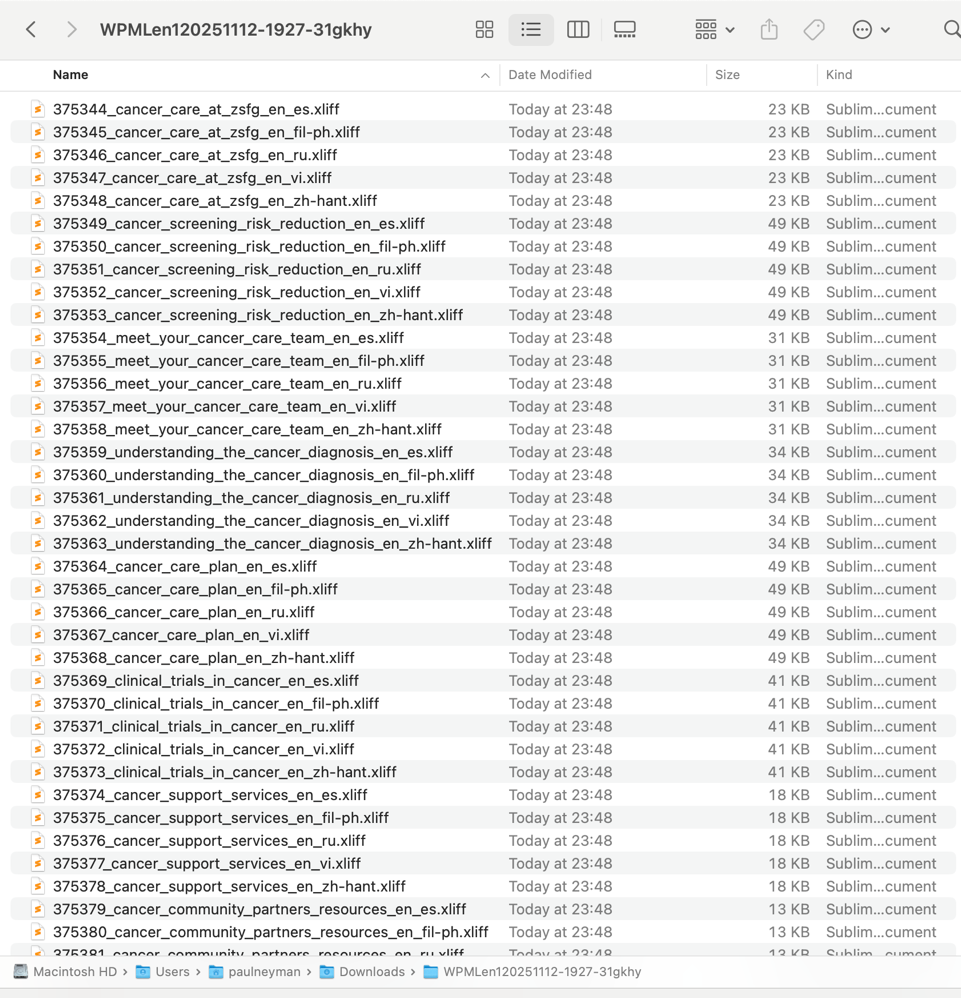961x998 pixels.
Task: Click icon beside 375348_cancer_care_at_zsfg_en_zh-hant.xliff
Action: coord(38,201)
